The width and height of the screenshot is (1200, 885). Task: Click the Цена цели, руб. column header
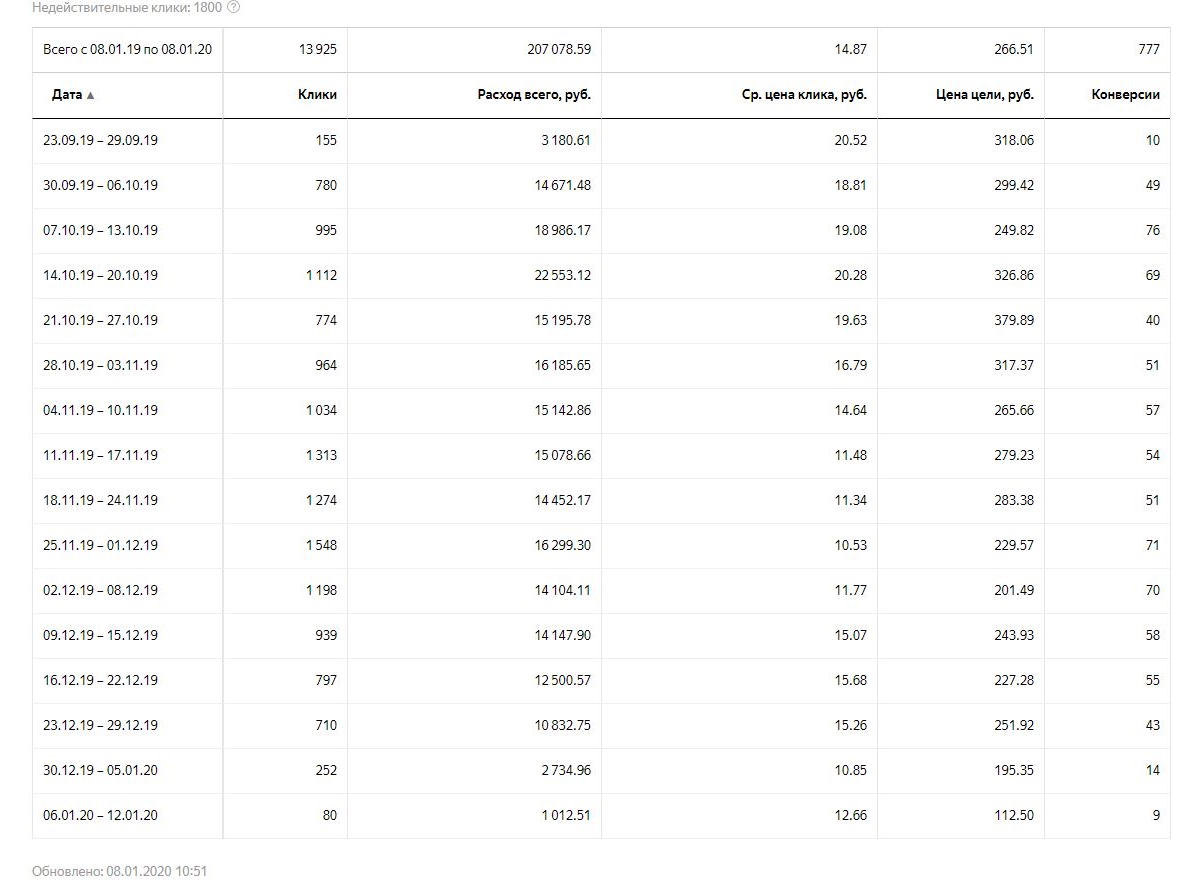tap(986, 95)
